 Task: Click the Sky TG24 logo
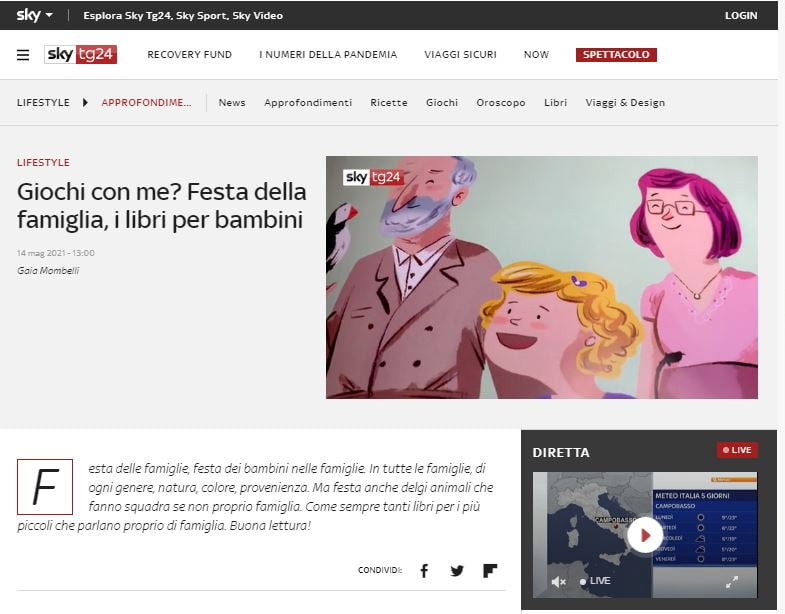coord(81,55)
